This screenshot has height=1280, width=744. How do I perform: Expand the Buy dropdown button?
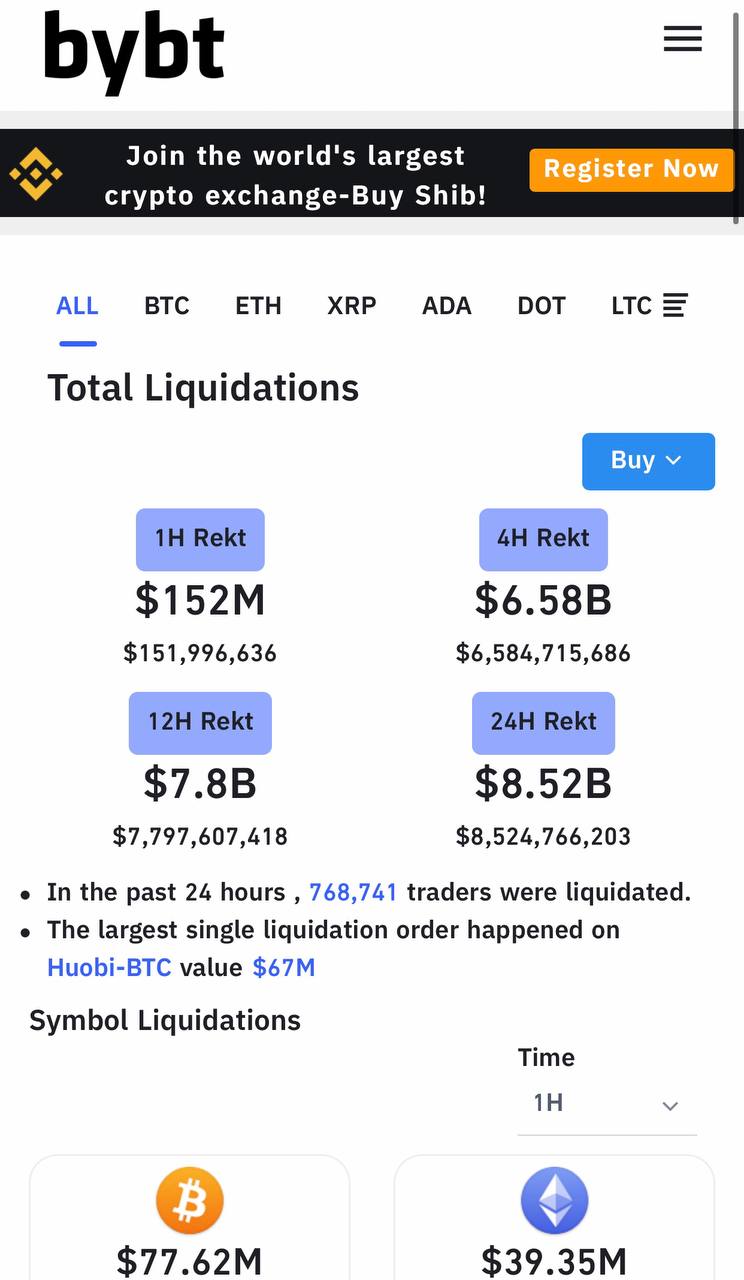point(648,461)
